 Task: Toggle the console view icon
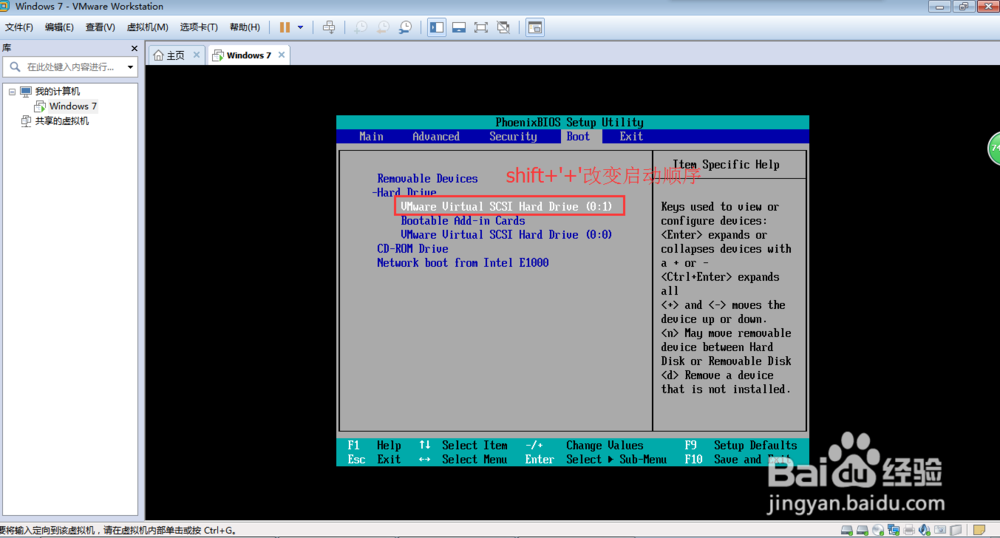[535, 27]
